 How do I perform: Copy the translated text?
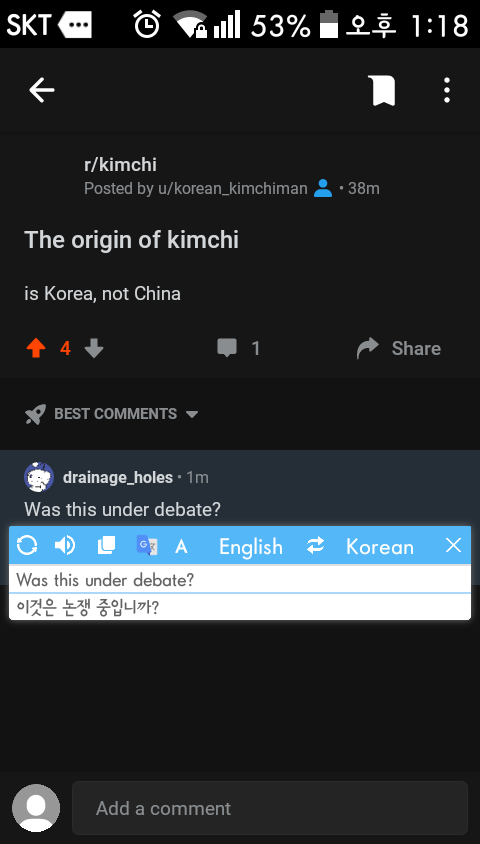point(106,546)
